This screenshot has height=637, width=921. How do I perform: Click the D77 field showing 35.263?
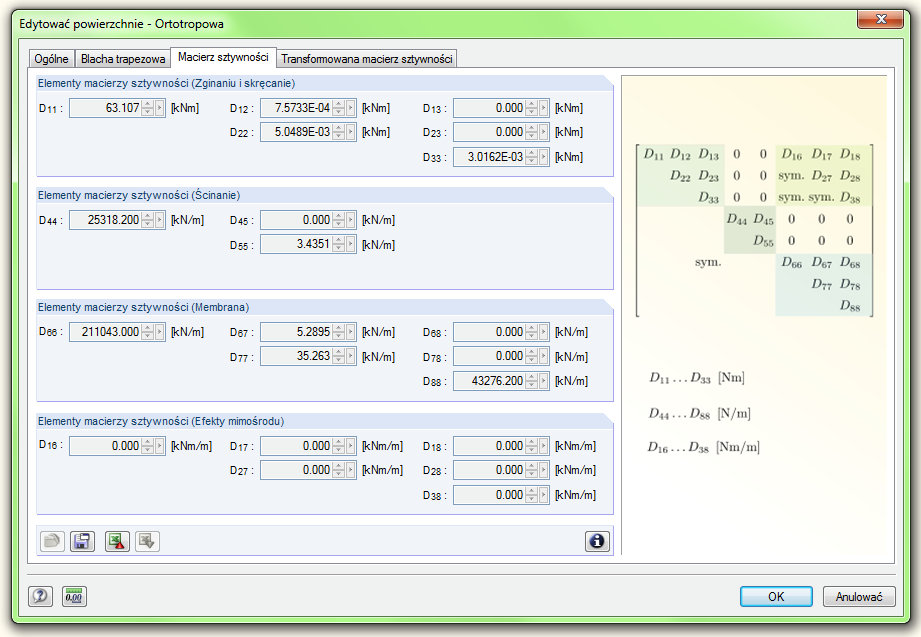click(x=297, y=356)
